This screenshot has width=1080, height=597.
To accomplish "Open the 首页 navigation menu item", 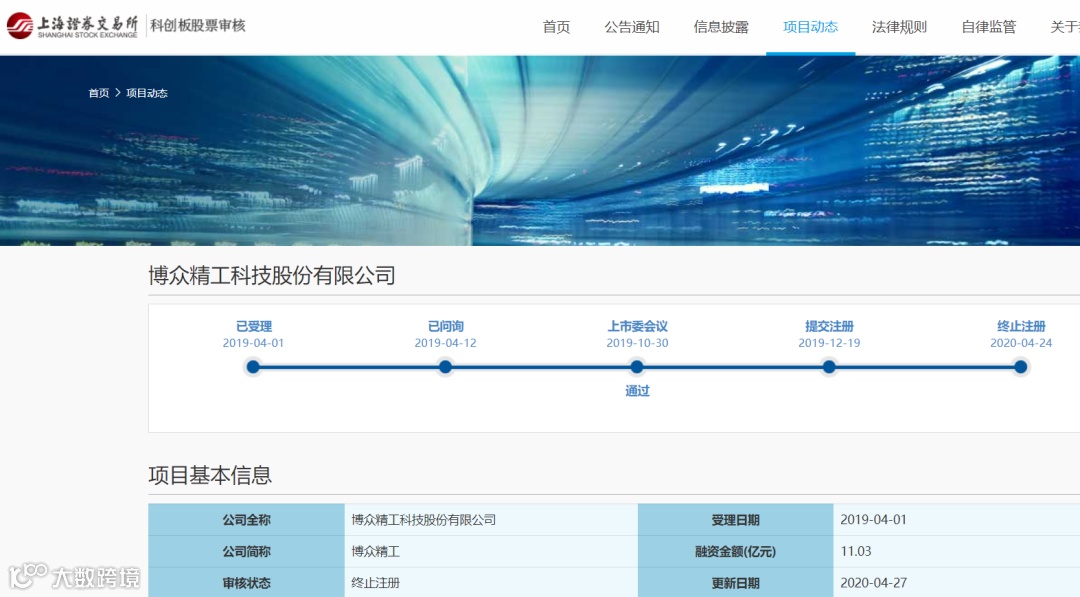I will tap(557, 27).
